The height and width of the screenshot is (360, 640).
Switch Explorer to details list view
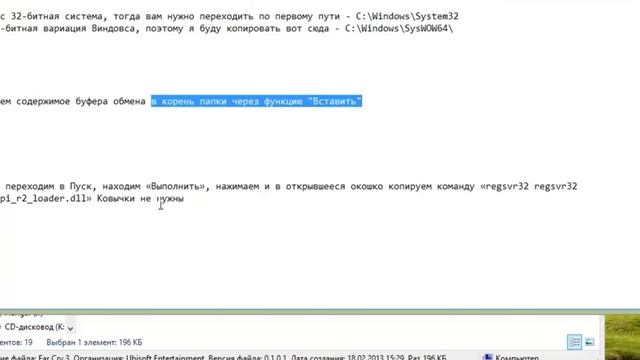574,342
